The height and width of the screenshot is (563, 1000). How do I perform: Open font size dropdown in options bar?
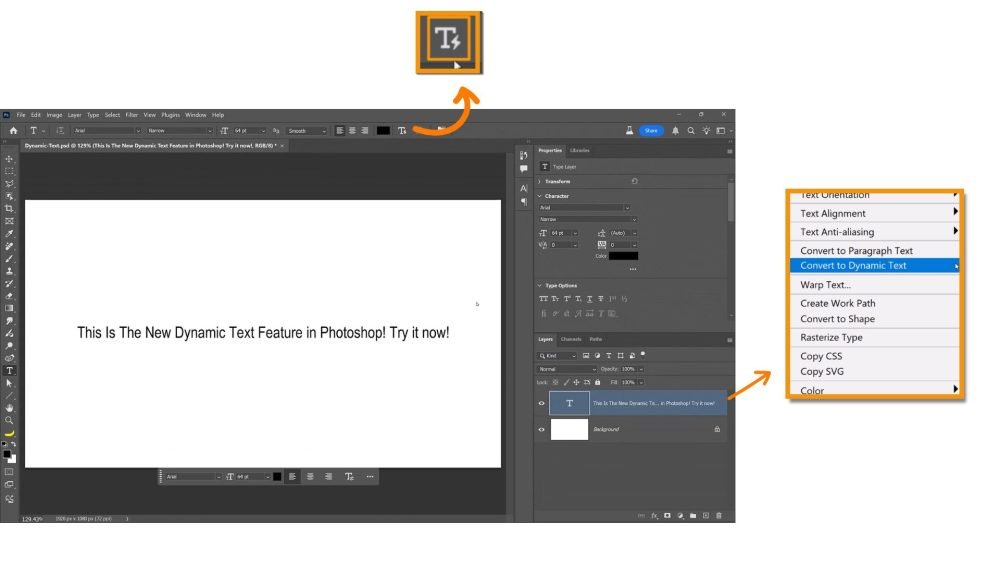click(x=249, y=131)
